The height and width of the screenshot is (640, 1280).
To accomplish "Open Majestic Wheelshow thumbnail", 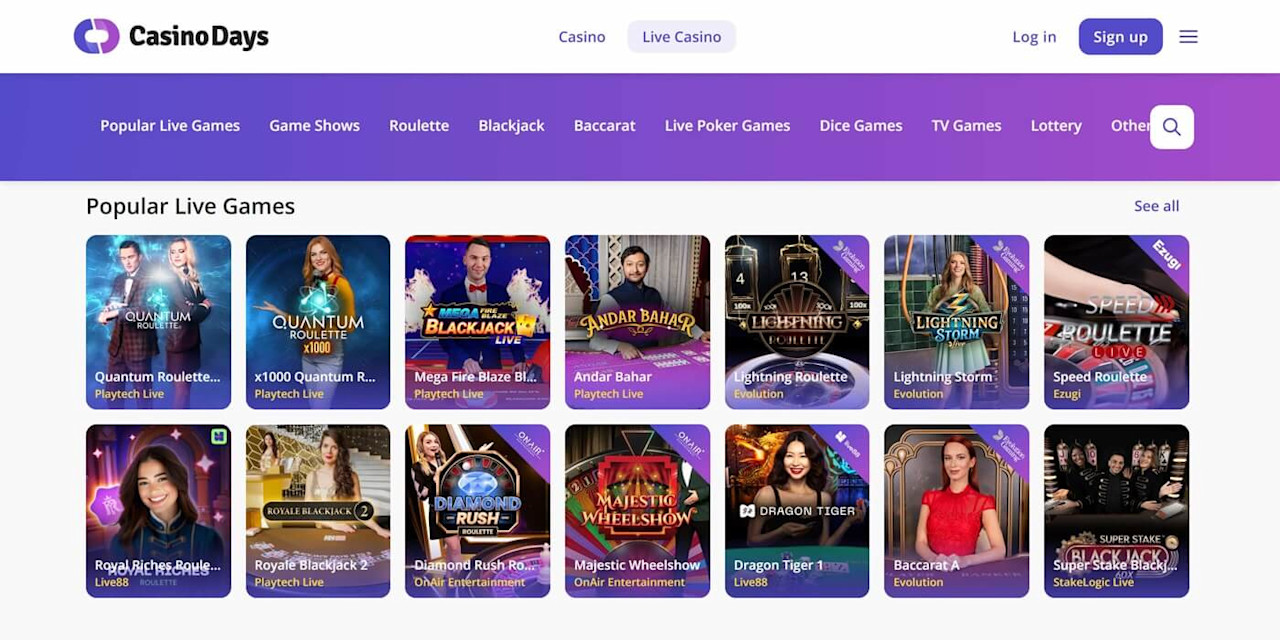I will click(637, 511).
